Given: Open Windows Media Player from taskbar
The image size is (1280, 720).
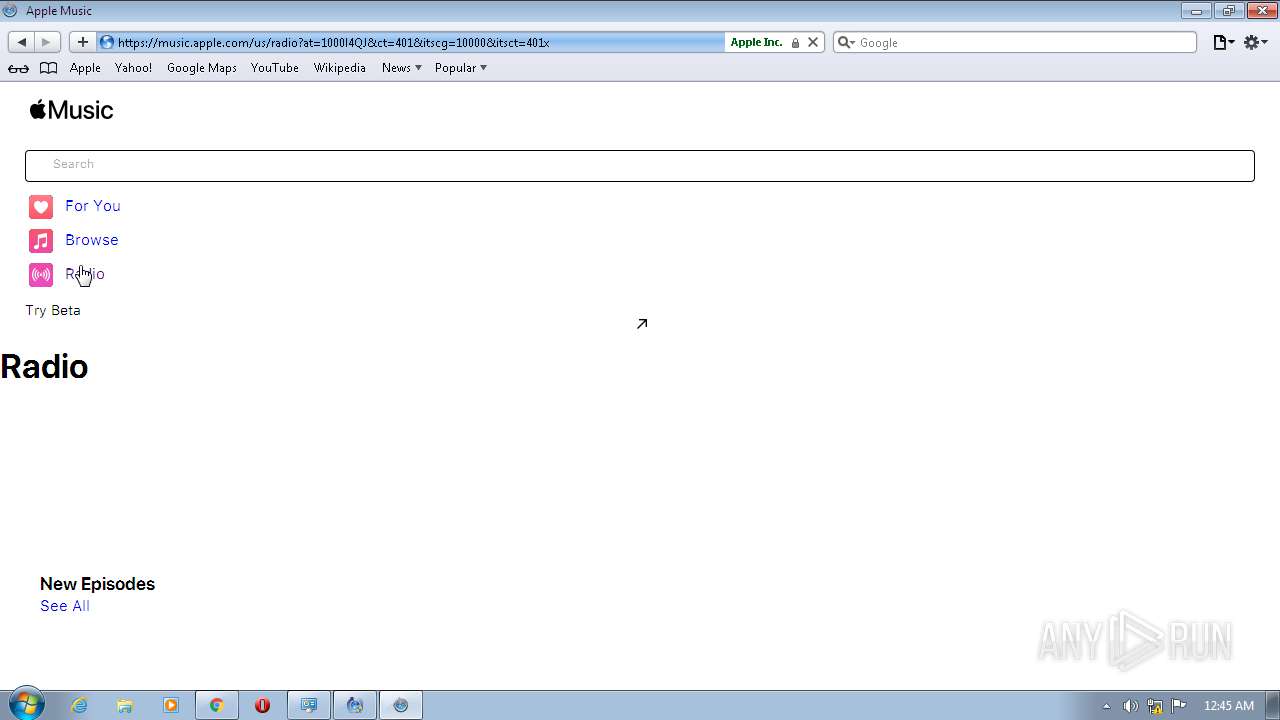Looking at the screenshot, I should (x=170, y=705).
